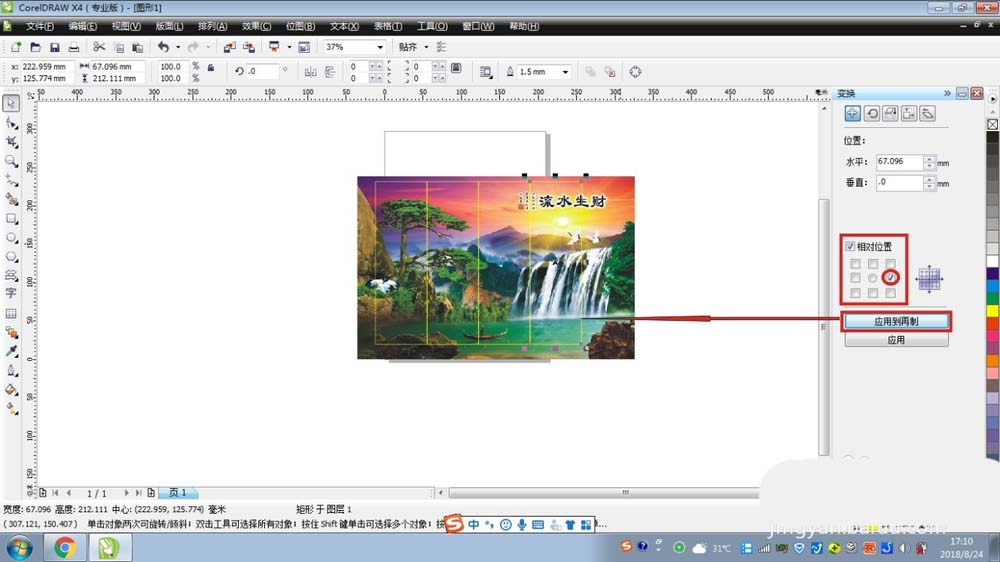This screenshot has height=562, width=1000.
Task: Expand the undo history dropdown arrow
Action: (x=178, y=47)
